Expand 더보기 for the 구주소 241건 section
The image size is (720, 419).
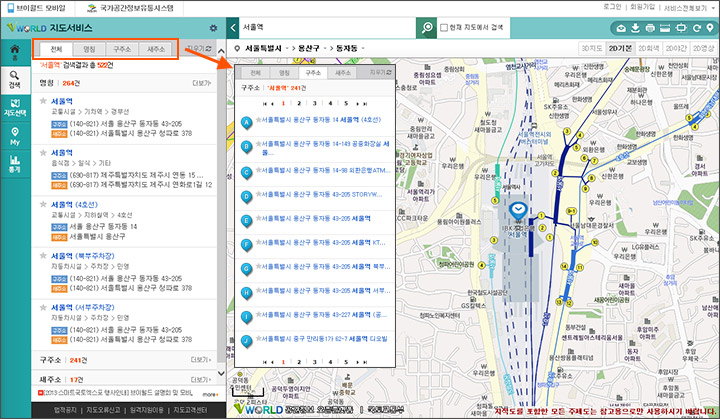pyautogui.click(x=202, y=360)
